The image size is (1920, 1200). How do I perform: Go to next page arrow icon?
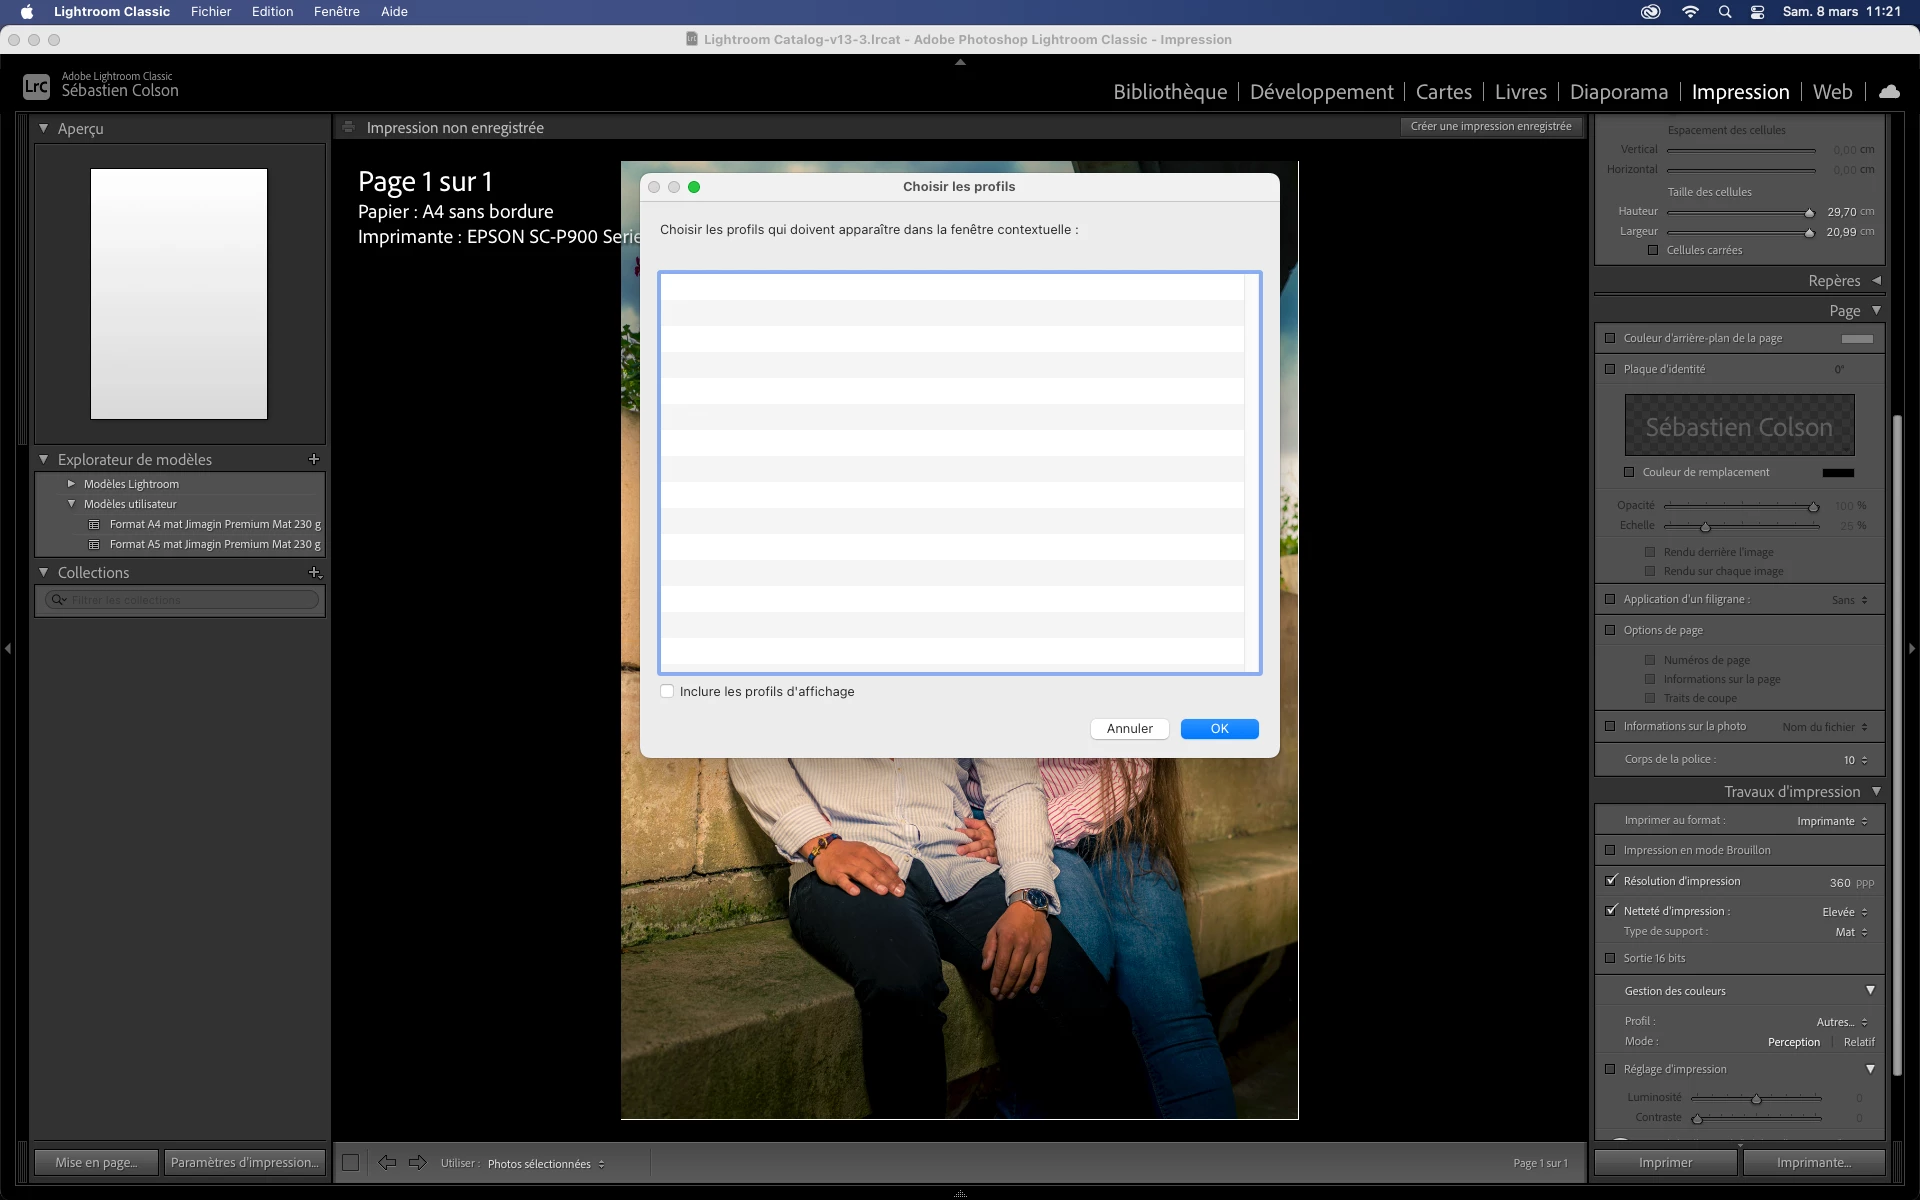418,1162
